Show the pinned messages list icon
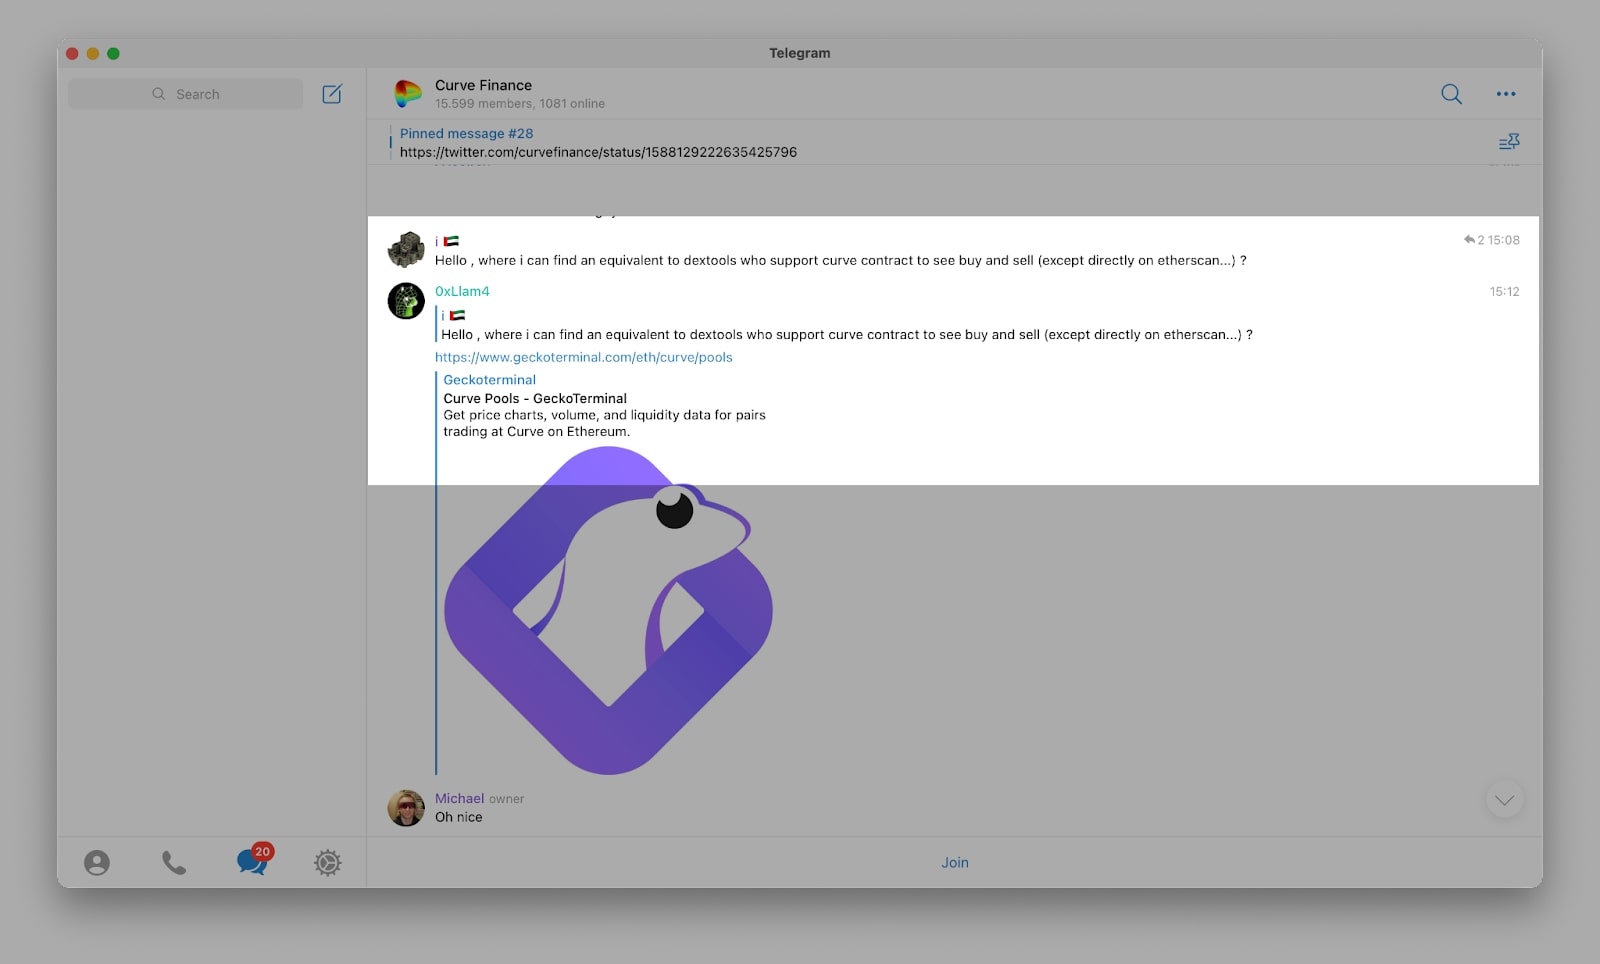Viewport: 1600px width, 964px height. point(1509,142)
